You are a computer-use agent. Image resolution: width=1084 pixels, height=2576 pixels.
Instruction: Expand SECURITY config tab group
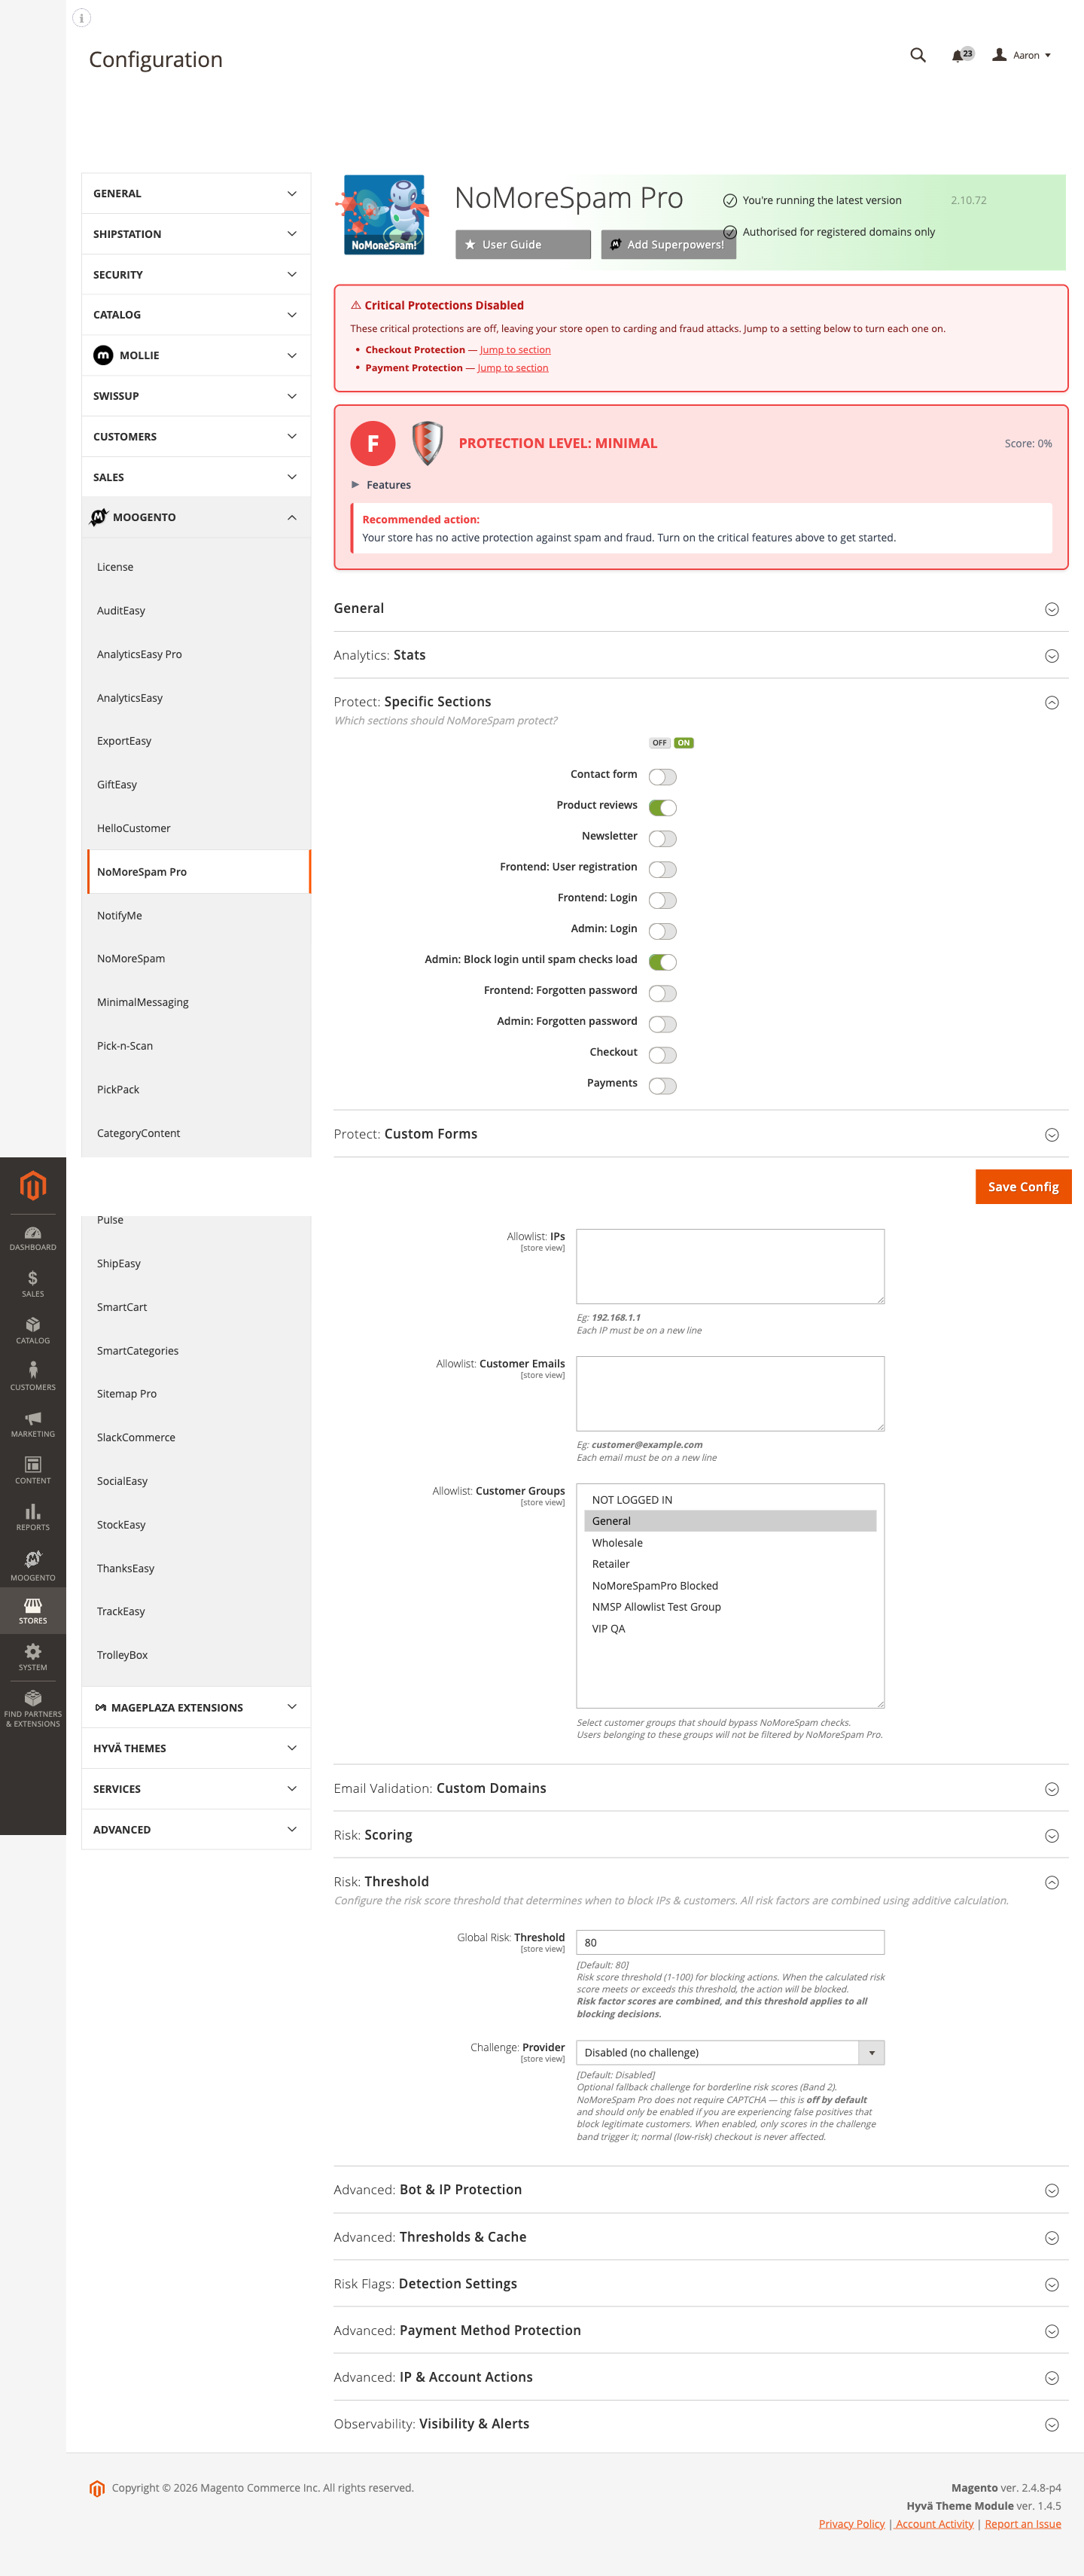click(x=195, y=275)
